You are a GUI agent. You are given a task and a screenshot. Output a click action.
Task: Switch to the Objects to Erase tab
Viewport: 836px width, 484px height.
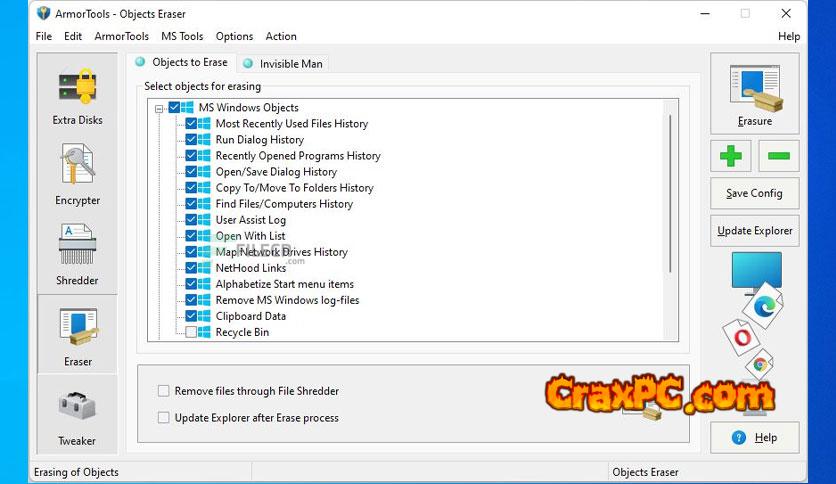(x=181, y=62)
